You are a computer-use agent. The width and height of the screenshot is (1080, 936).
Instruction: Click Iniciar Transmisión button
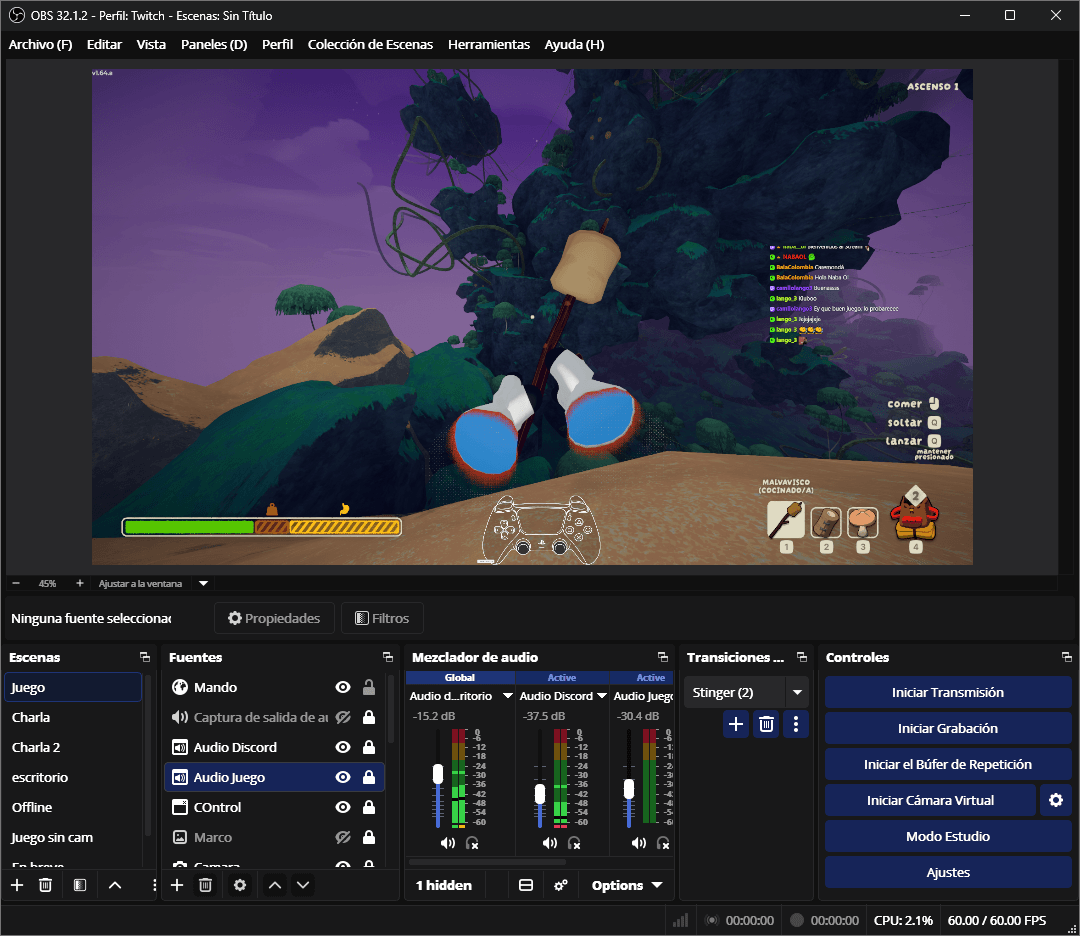[x=948, y=692]
